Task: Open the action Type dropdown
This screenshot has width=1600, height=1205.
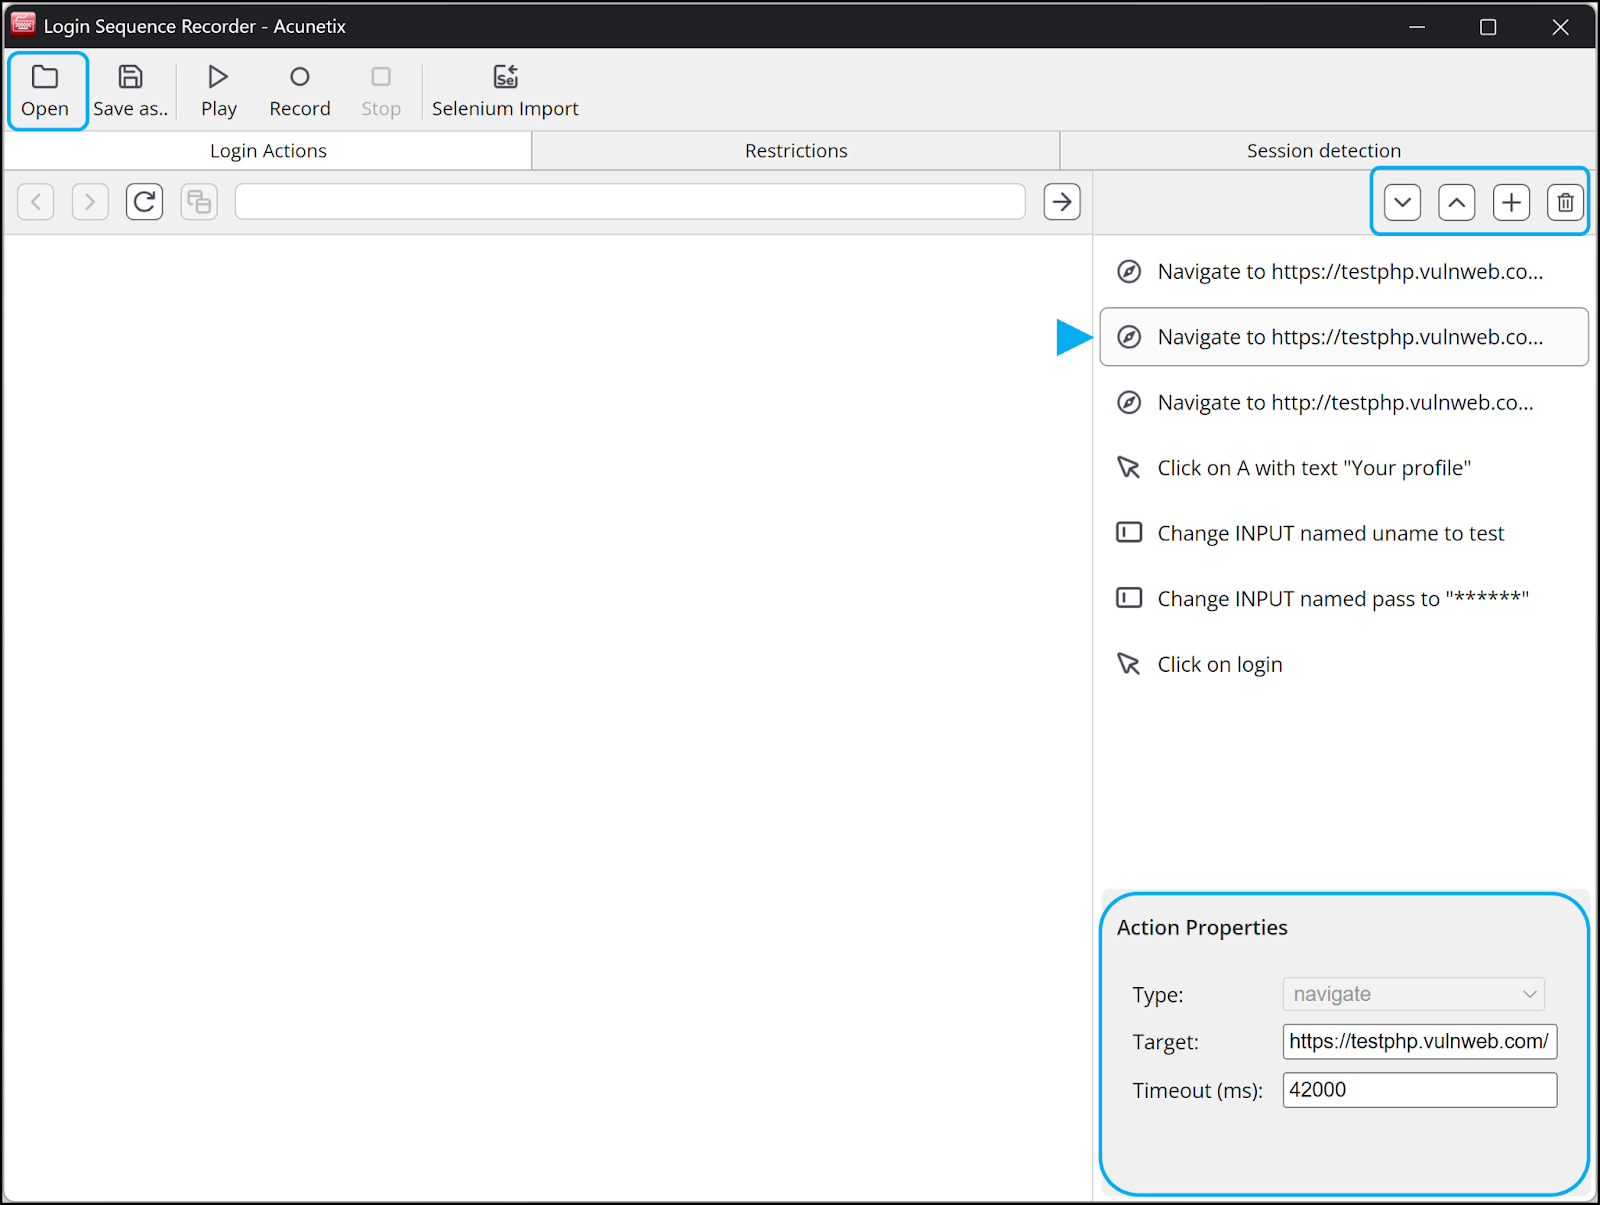Action: [1414, 994]
